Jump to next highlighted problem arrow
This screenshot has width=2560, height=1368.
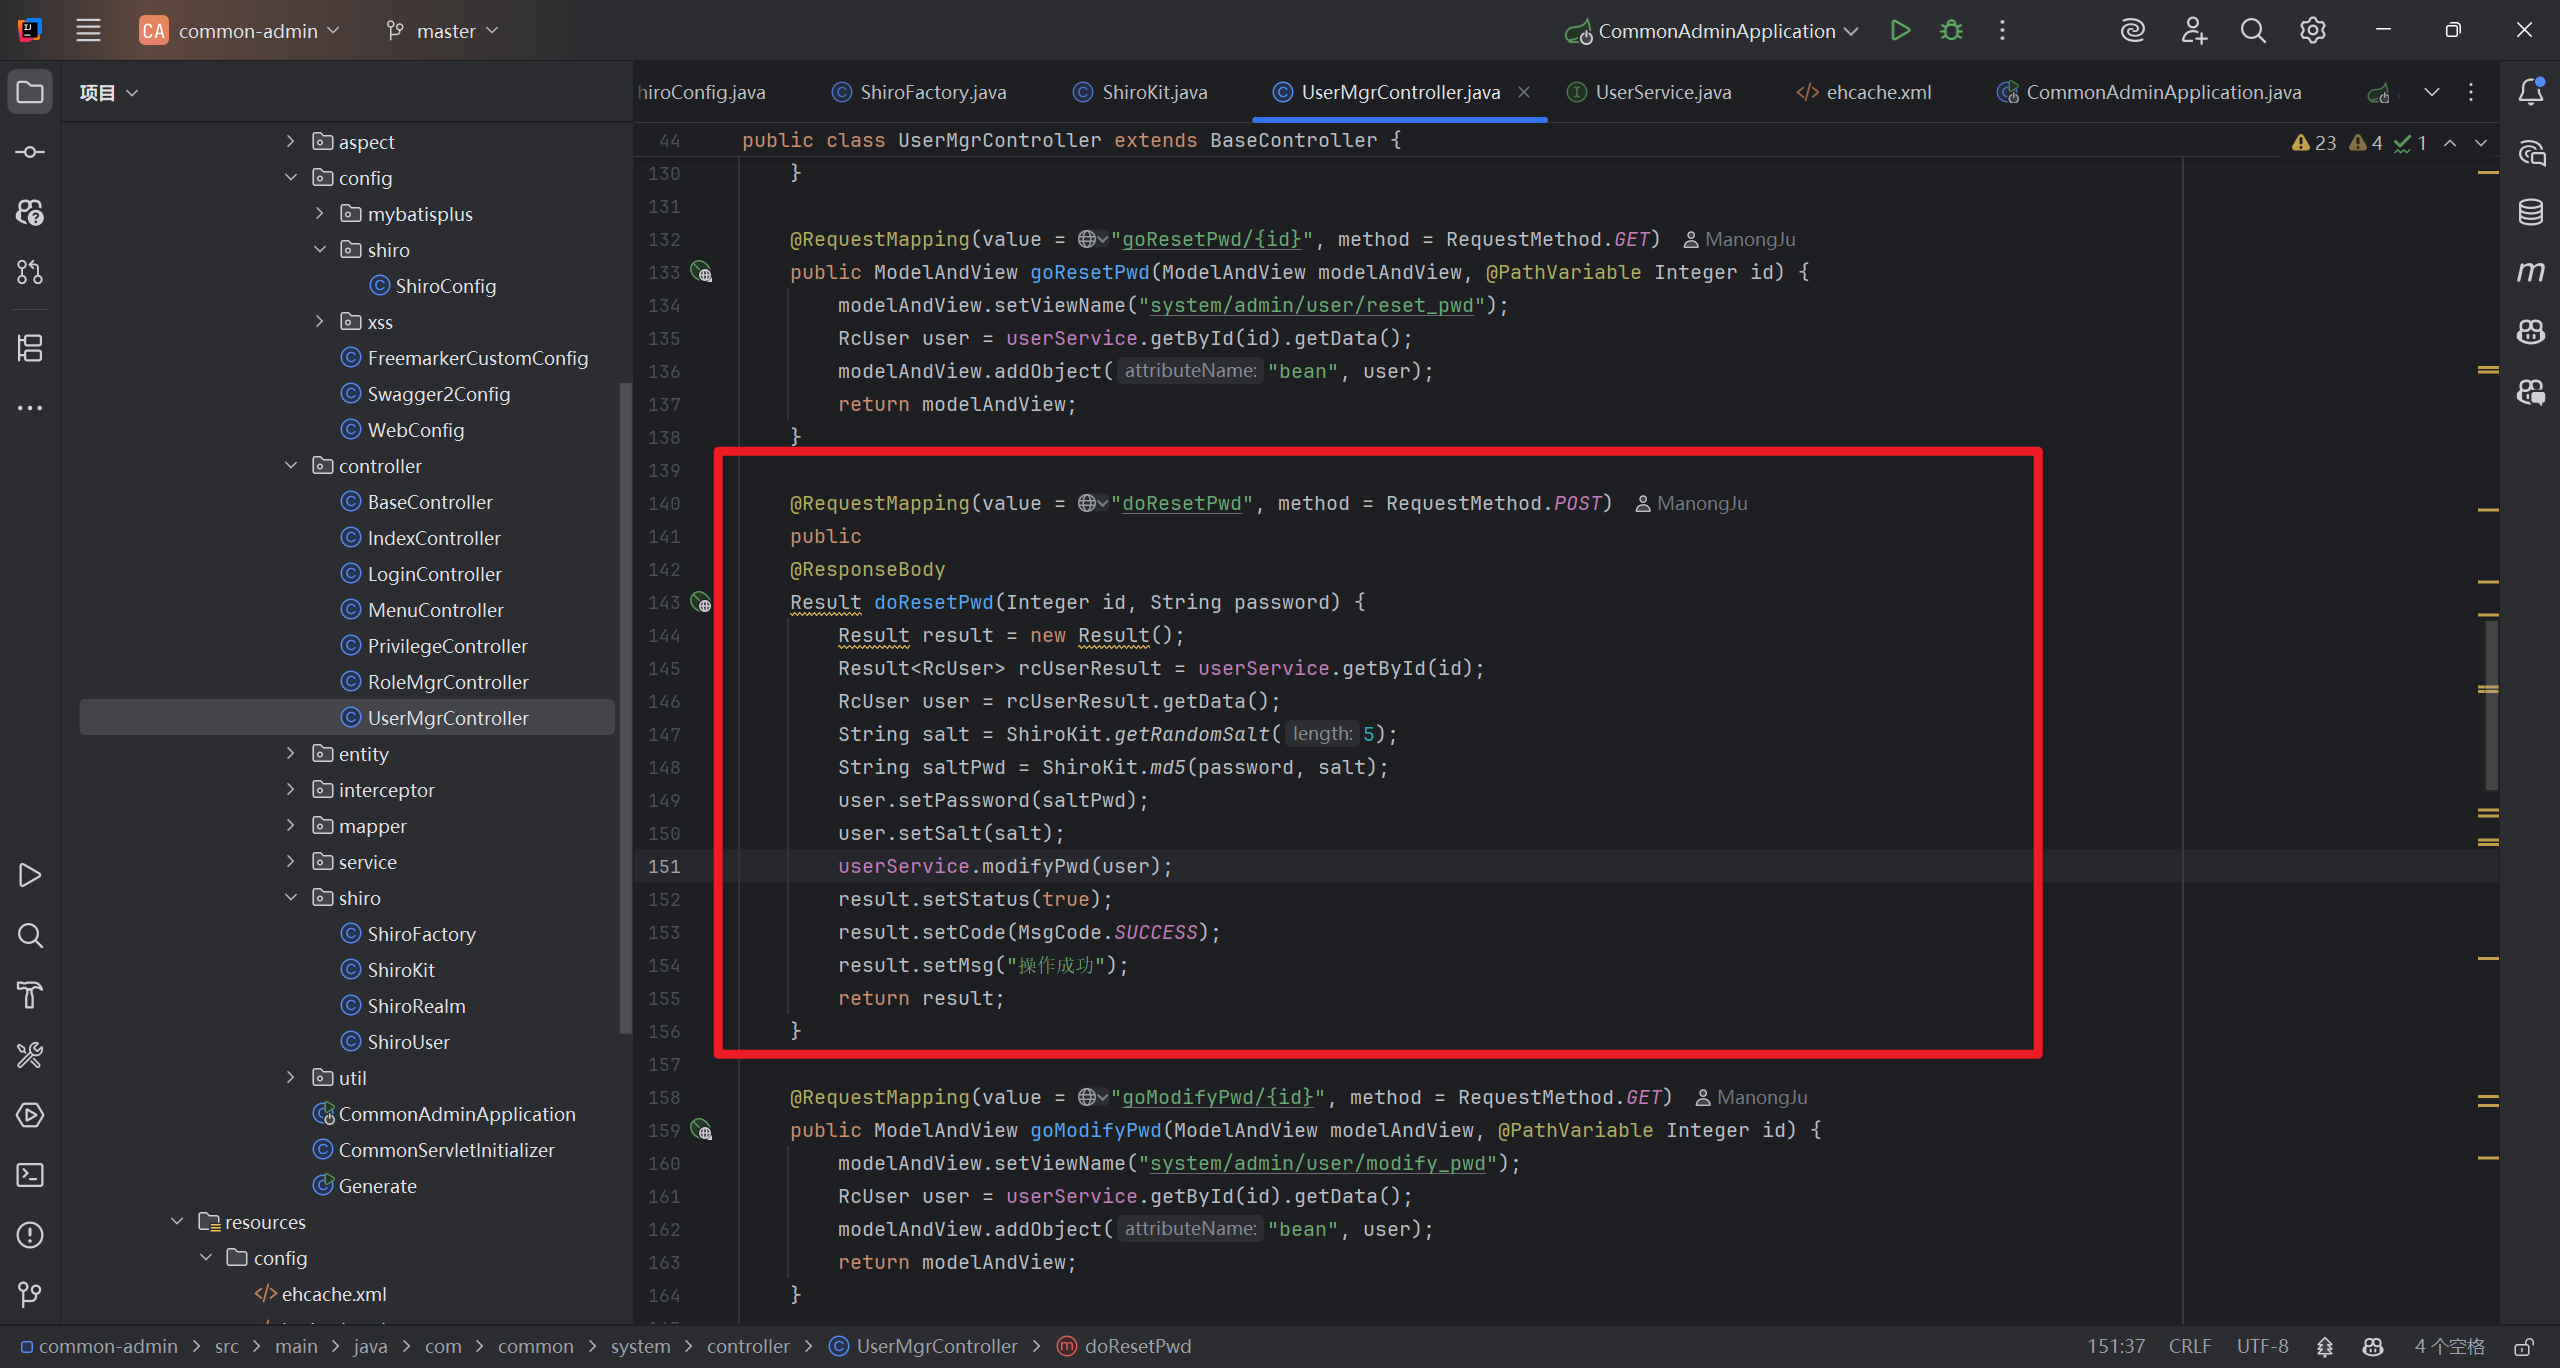tap(2481, 143)
